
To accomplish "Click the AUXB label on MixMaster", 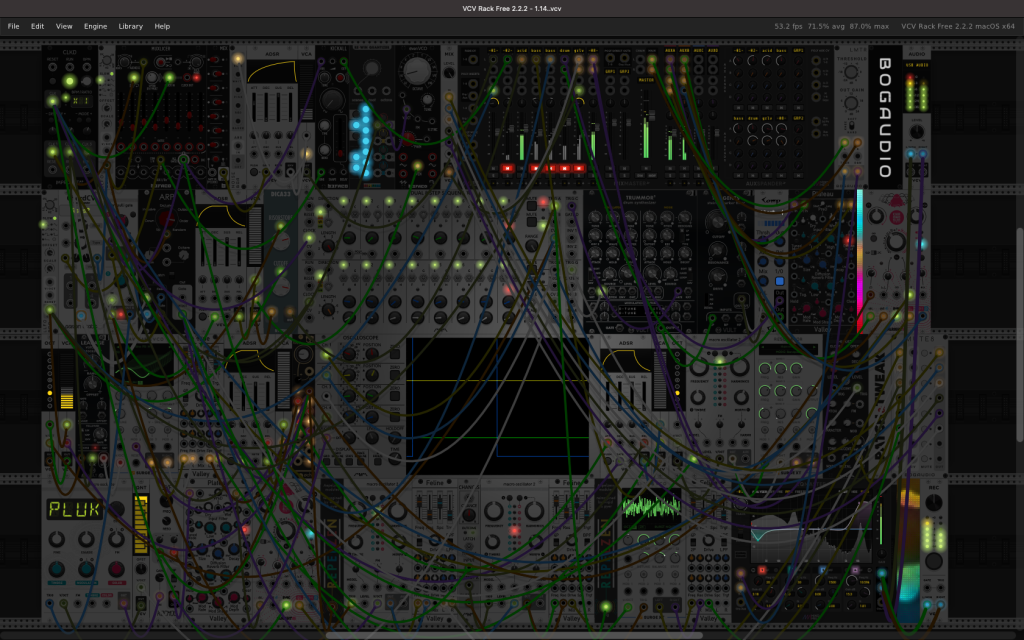I will (684, 50).
